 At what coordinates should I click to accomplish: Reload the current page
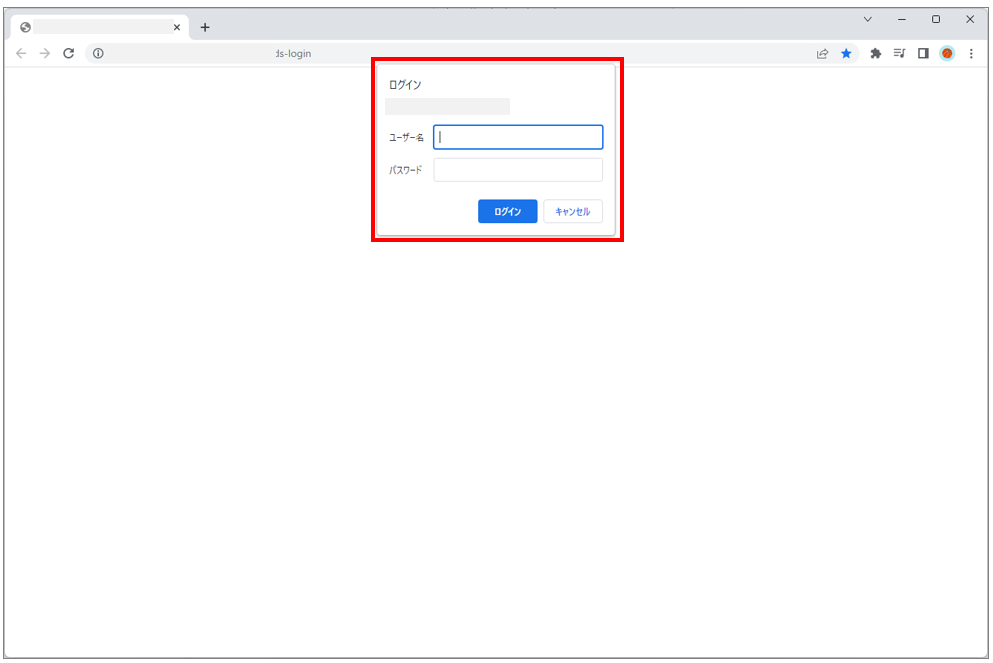[x=68, y=54]
